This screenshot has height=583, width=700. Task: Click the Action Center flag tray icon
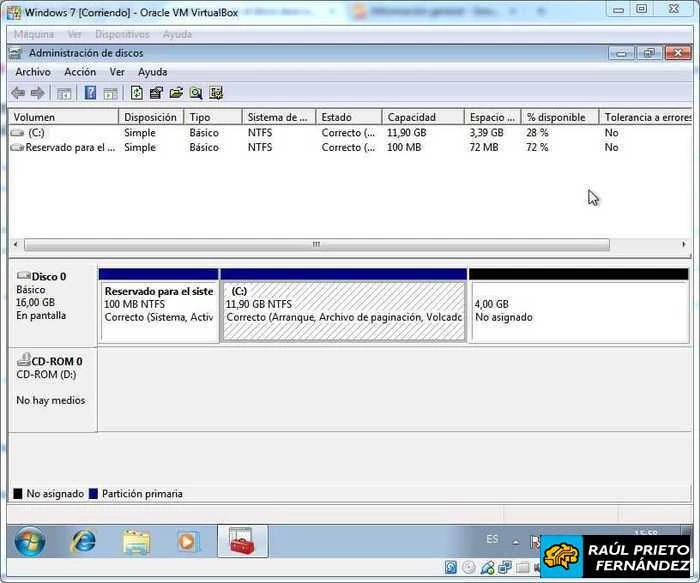(x=534, y=541)
